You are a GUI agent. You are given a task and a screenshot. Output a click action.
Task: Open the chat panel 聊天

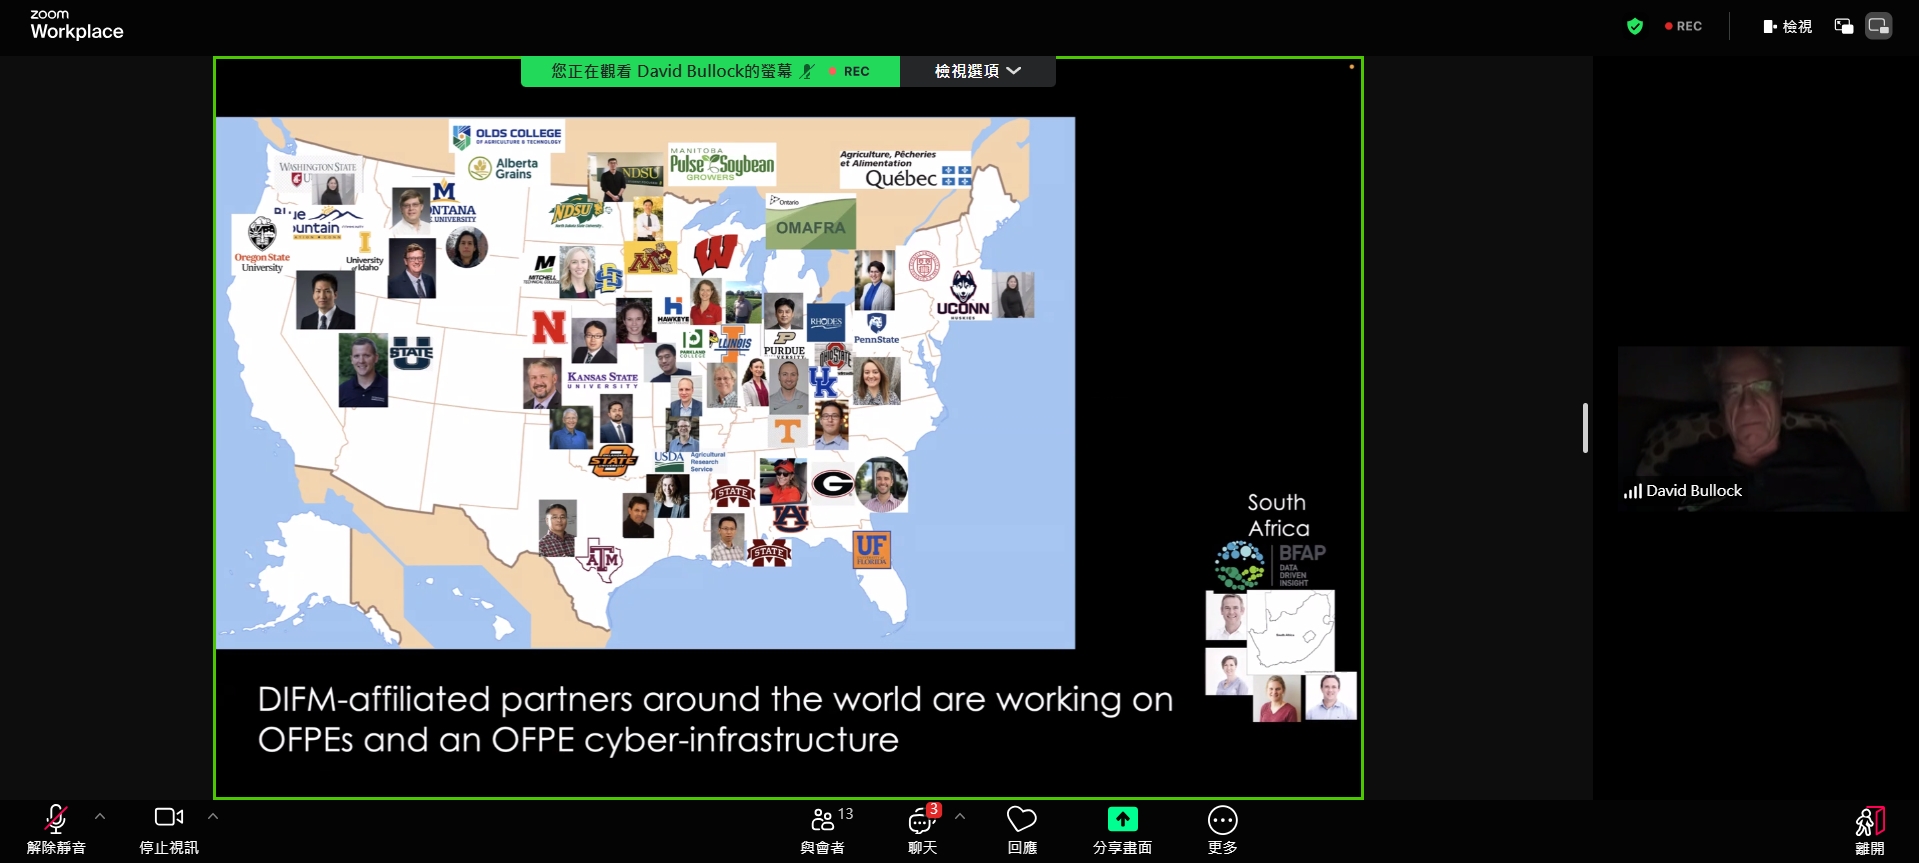(x=922, y=829)
